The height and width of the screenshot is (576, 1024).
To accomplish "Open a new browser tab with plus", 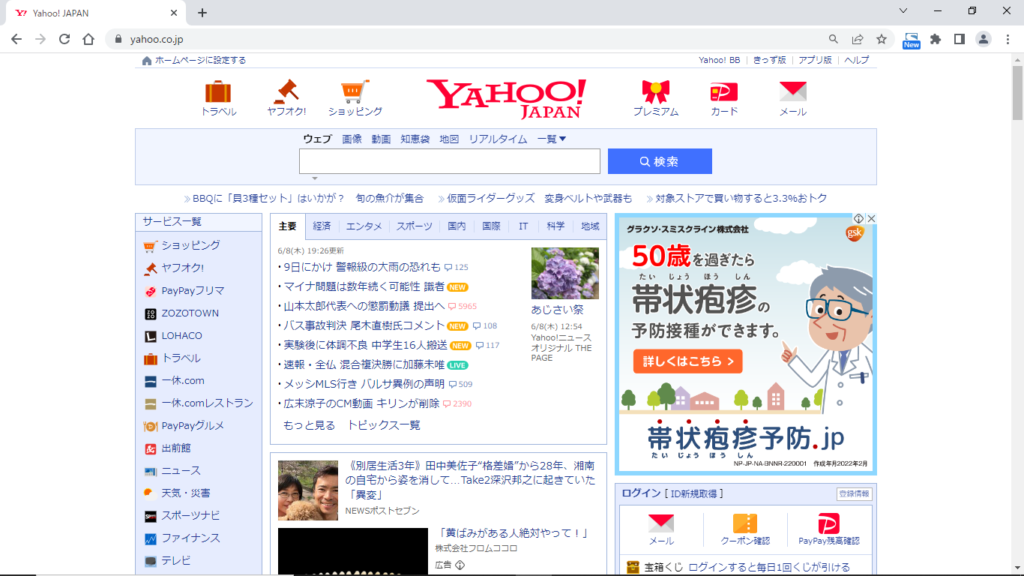I will (202, 12).
